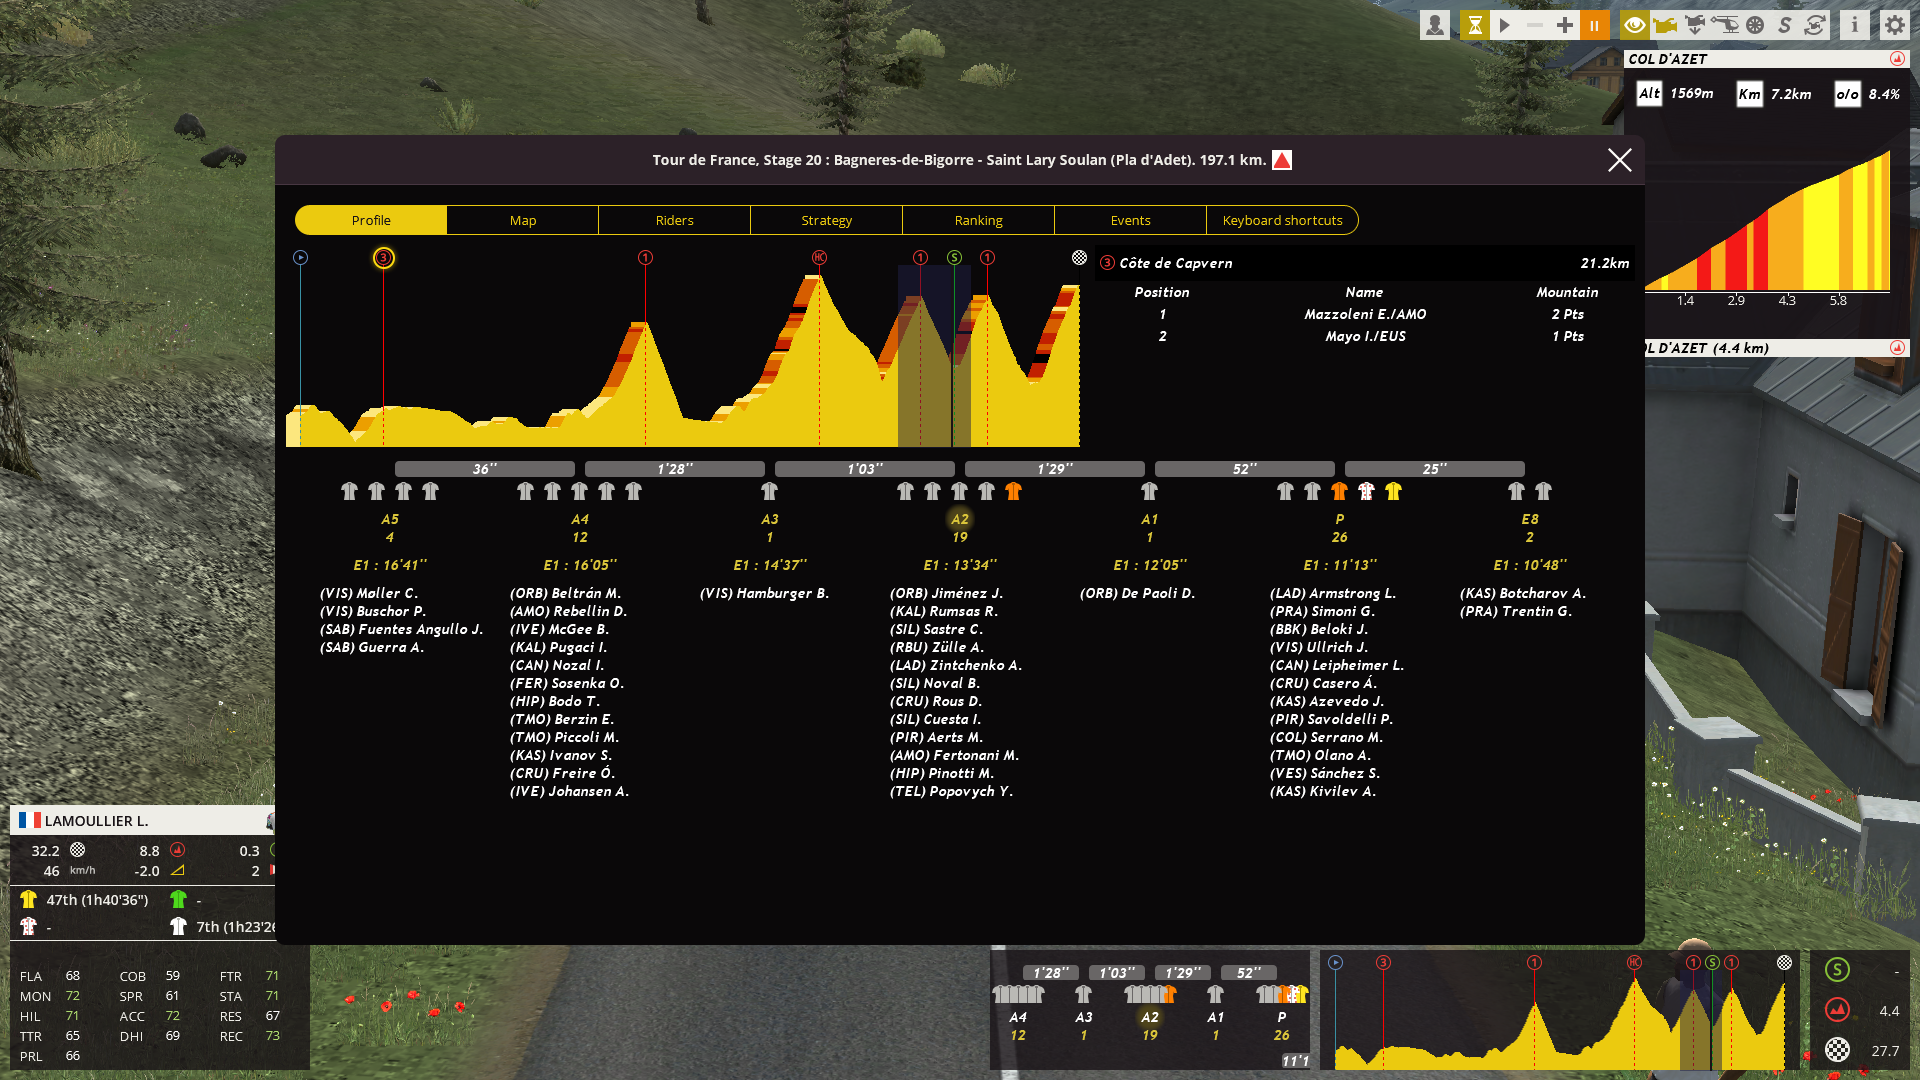Click the yellow jersey in the peloton
Screen dimensions: 1920x1080
coord(1394,491)
